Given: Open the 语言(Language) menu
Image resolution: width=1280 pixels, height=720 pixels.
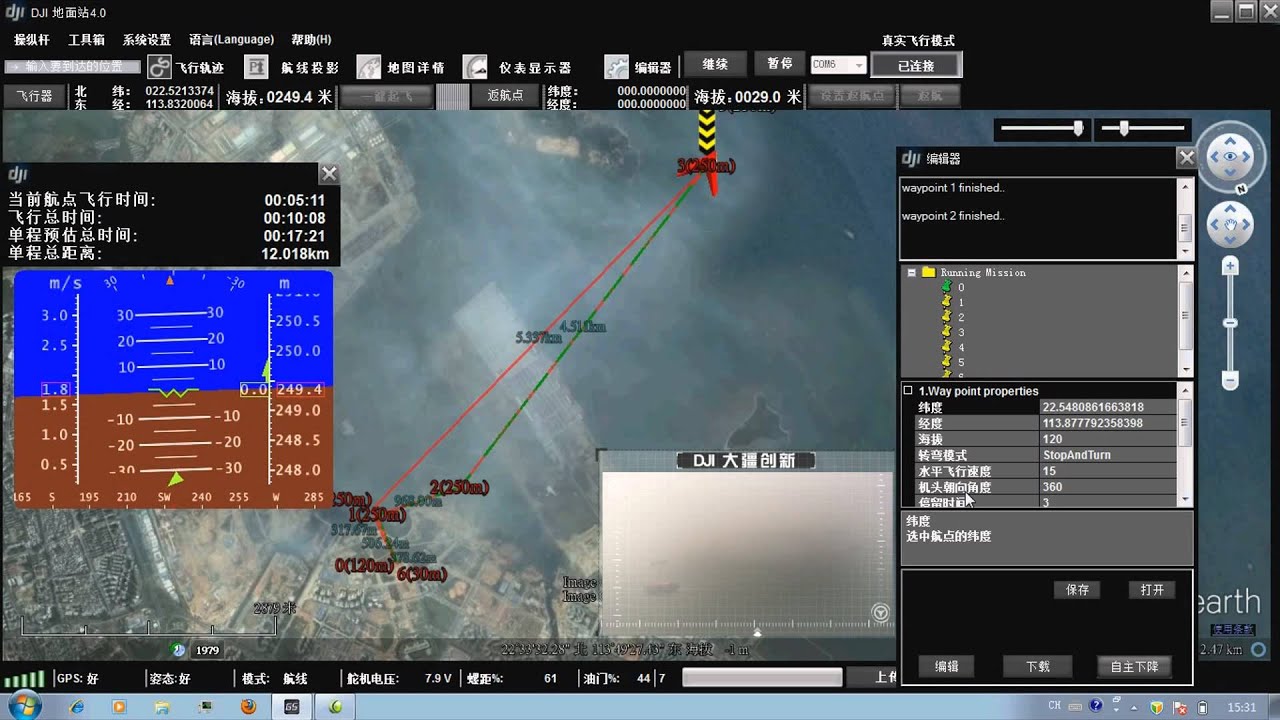Looking at the screenshot, I should click(231, 39).
